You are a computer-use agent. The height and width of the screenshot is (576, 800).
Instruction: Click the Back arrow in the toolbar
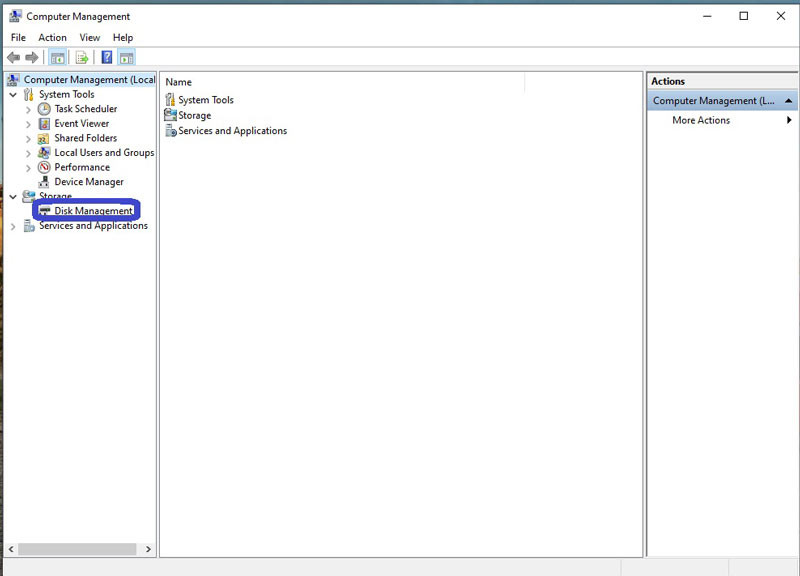tap(13, 58)
